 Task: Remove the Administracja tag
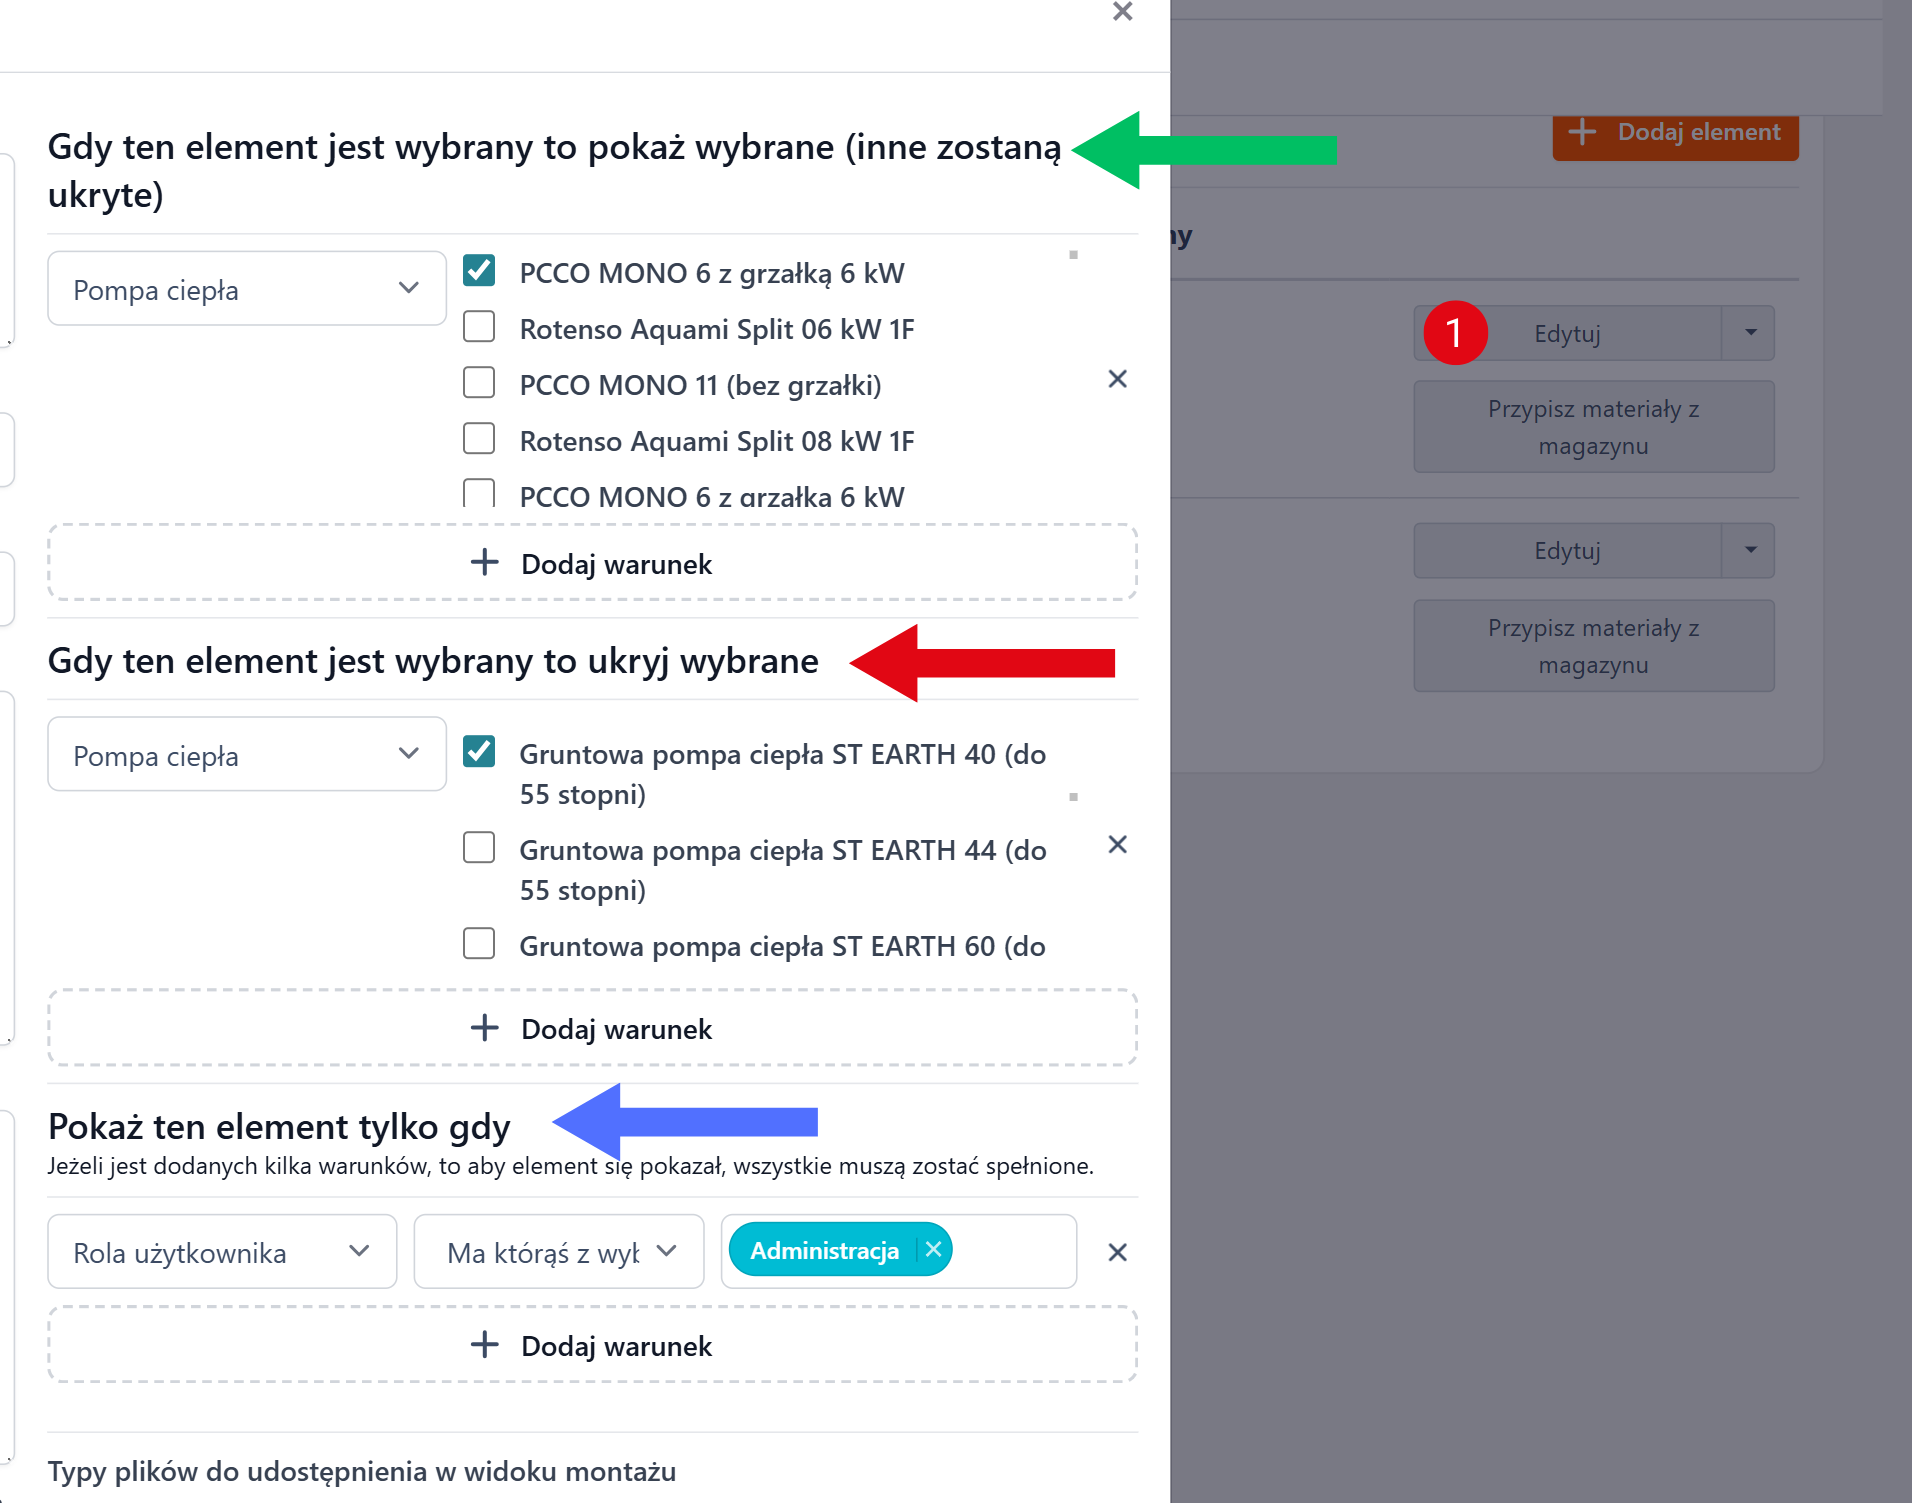(933, 1250)
